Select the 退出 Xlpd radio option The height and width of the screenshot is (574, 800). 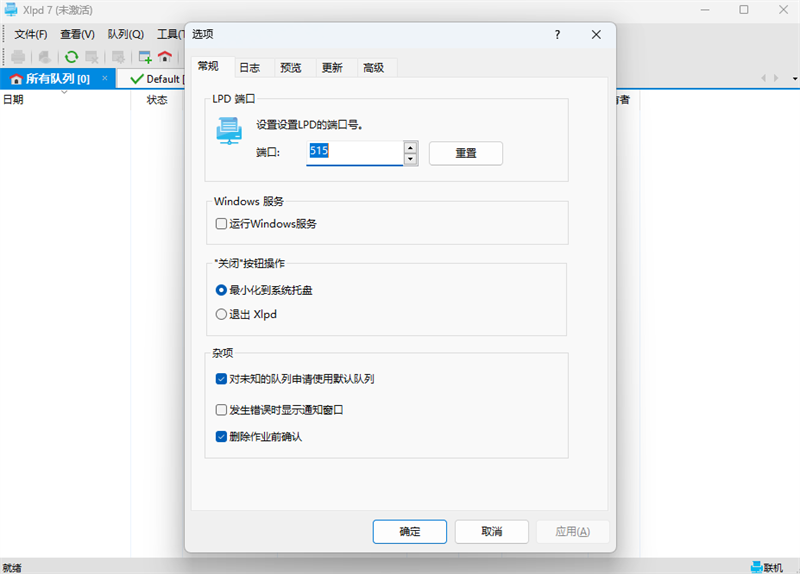coord(221,314)
